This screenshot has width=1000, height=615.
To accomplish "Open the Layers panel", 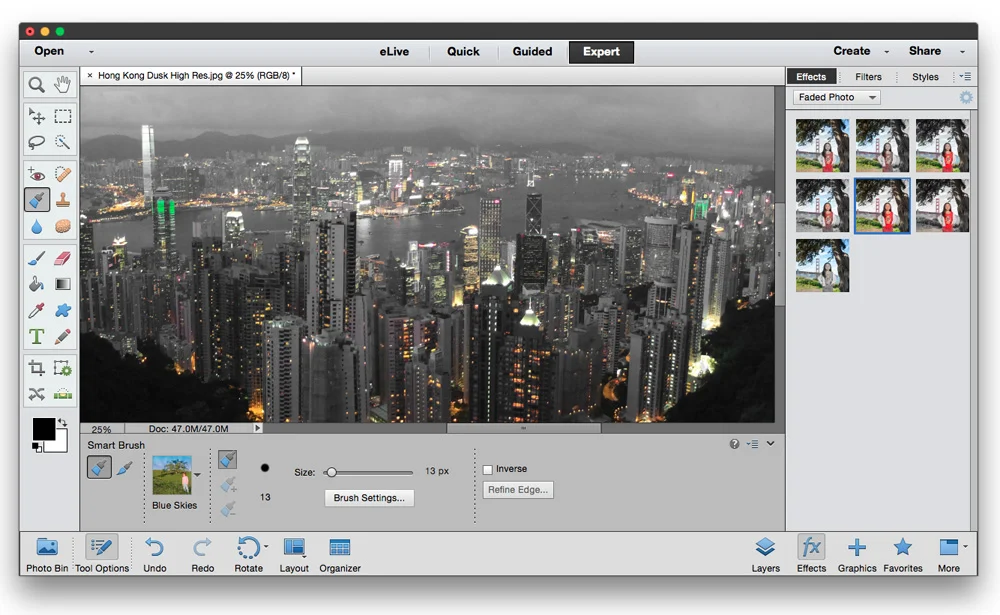I will [765, 555].
